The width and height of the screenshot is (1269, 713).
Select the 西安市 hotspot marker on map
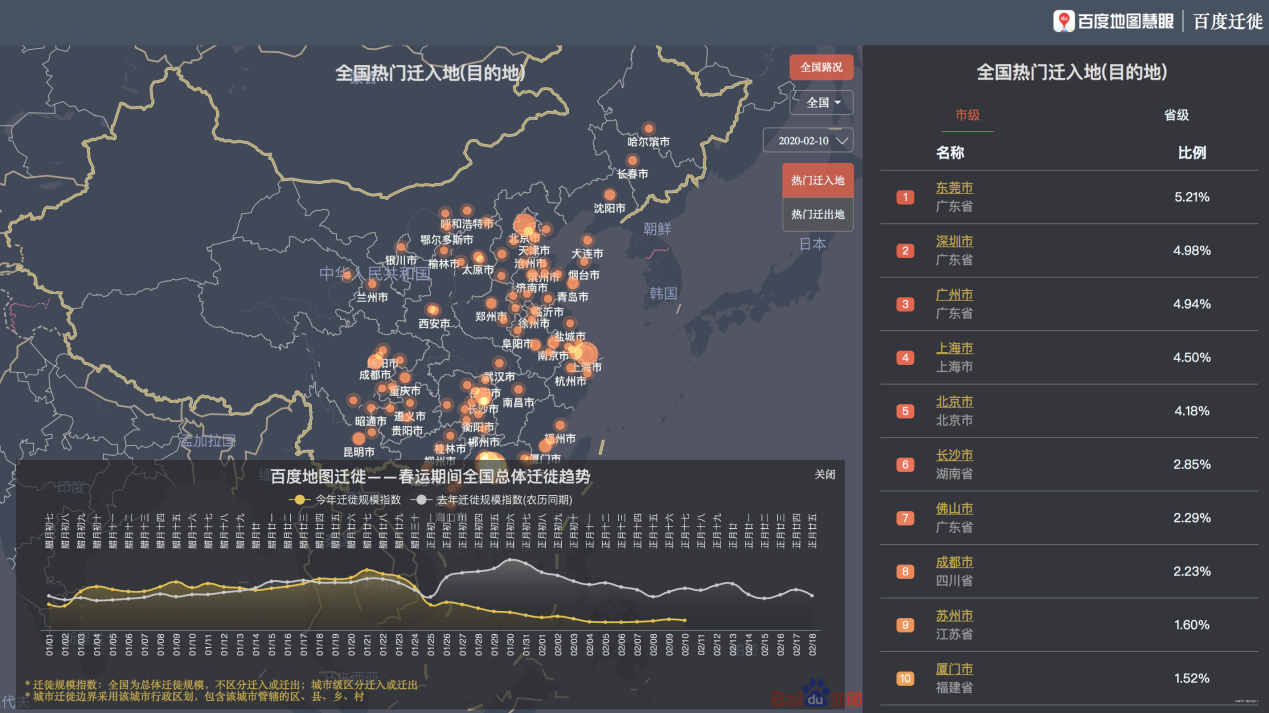point(432,310)
